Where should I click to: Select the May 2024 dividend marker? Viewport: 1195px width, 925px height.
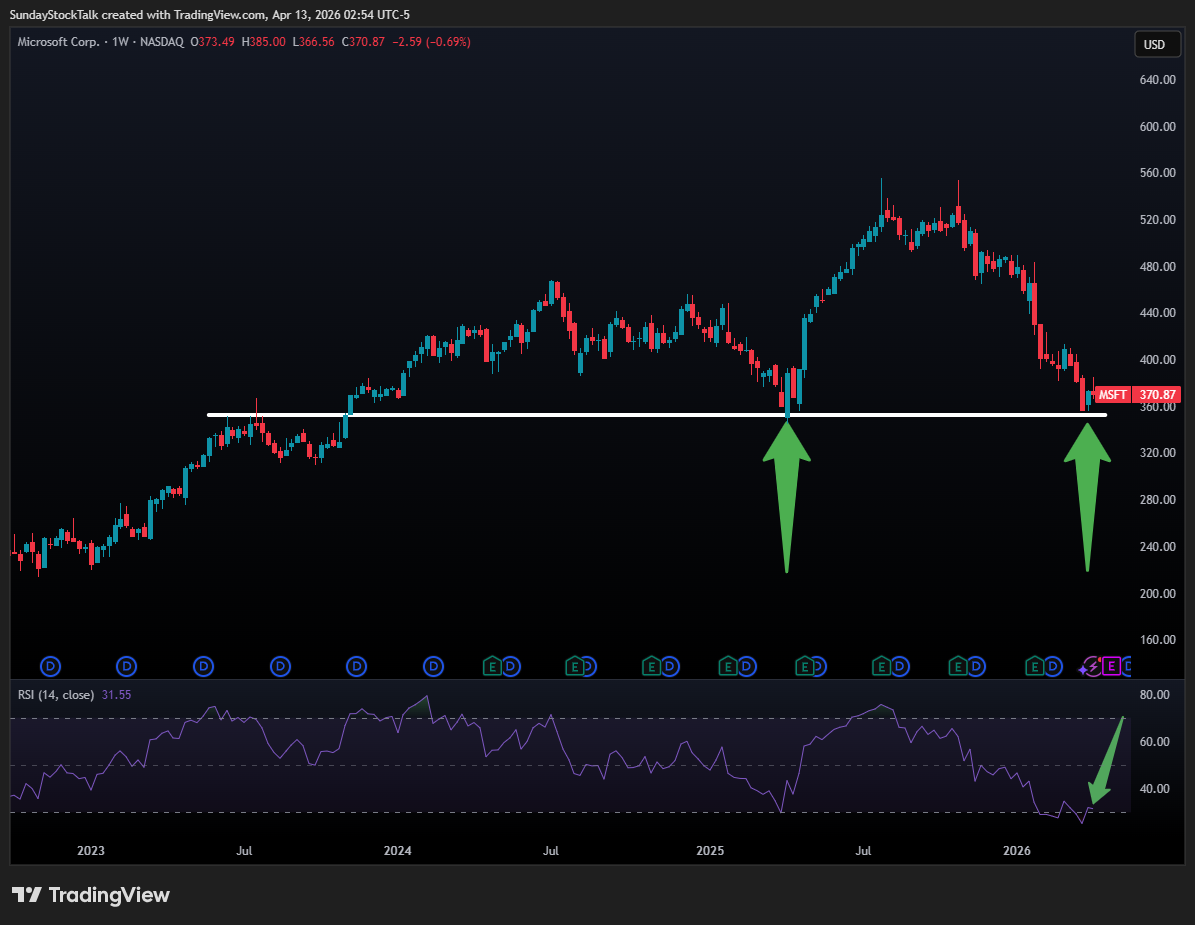[x=511, y=667]
